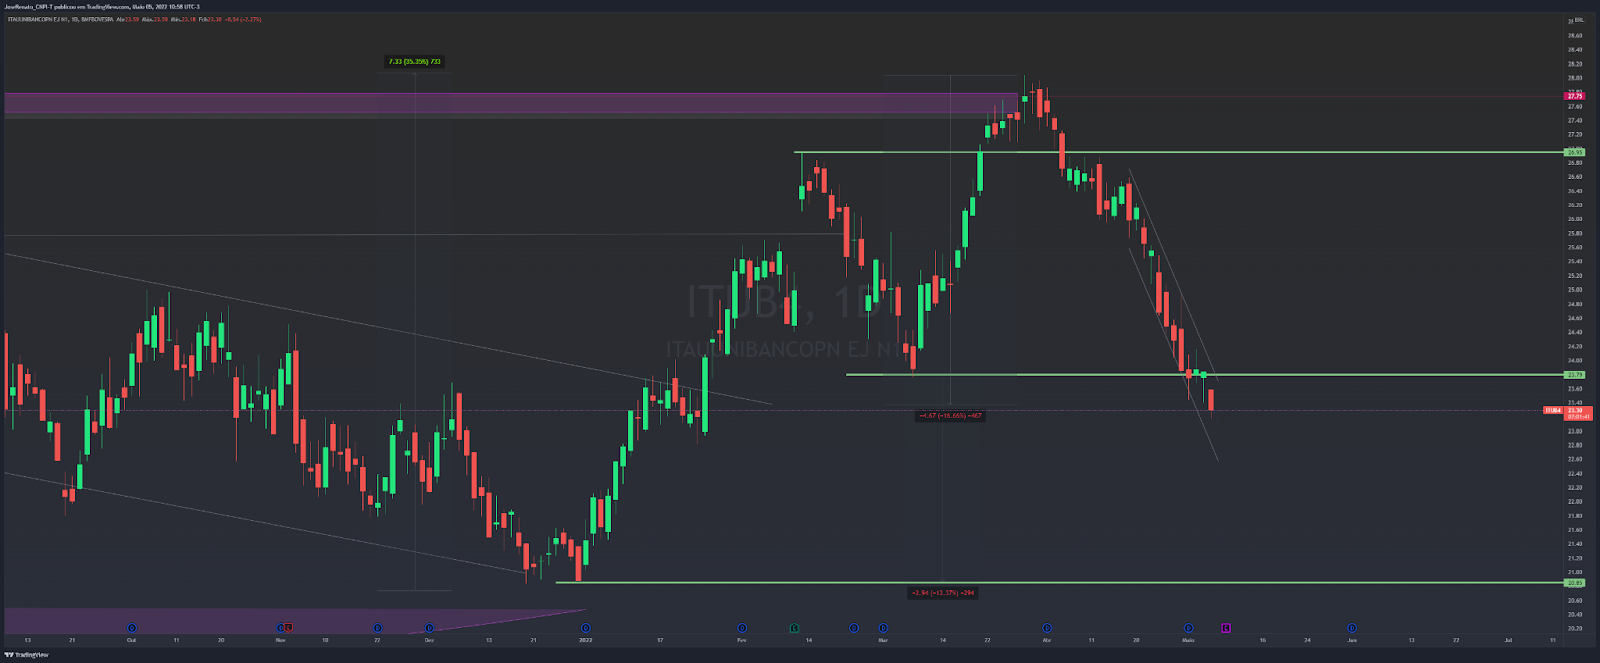
Task: Click the green 26.95 price label
Action: click(x=1574, y=152)
